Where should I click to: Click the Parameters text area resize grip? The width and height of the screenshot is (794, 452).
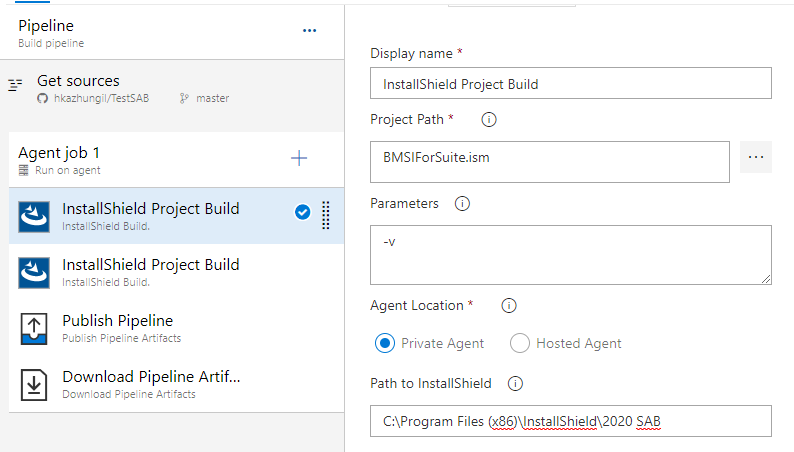tap(766, 279)
